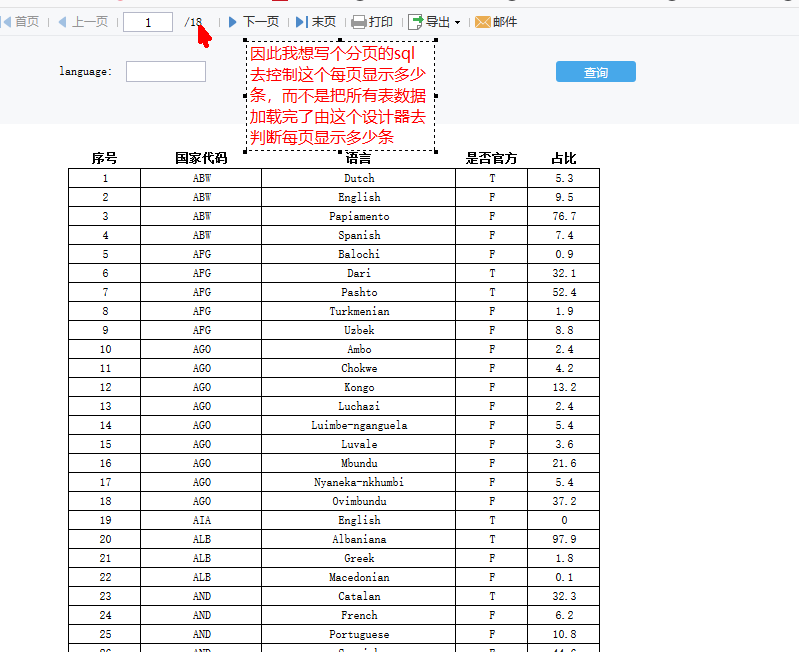Click the 邮件 text label

click(x=505, y=22)
